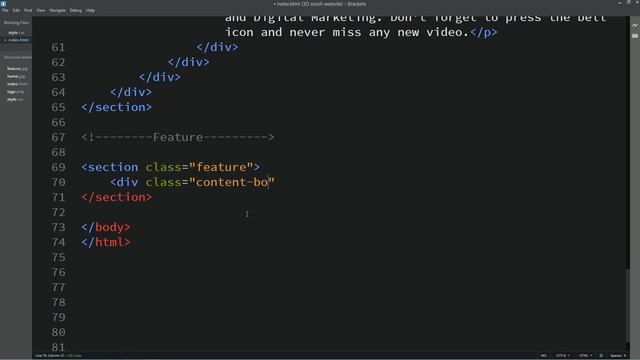Open the Extension Manager icon
Image resolution: width=640 pixels, height=360 pixels.
[x=635, y=36]
